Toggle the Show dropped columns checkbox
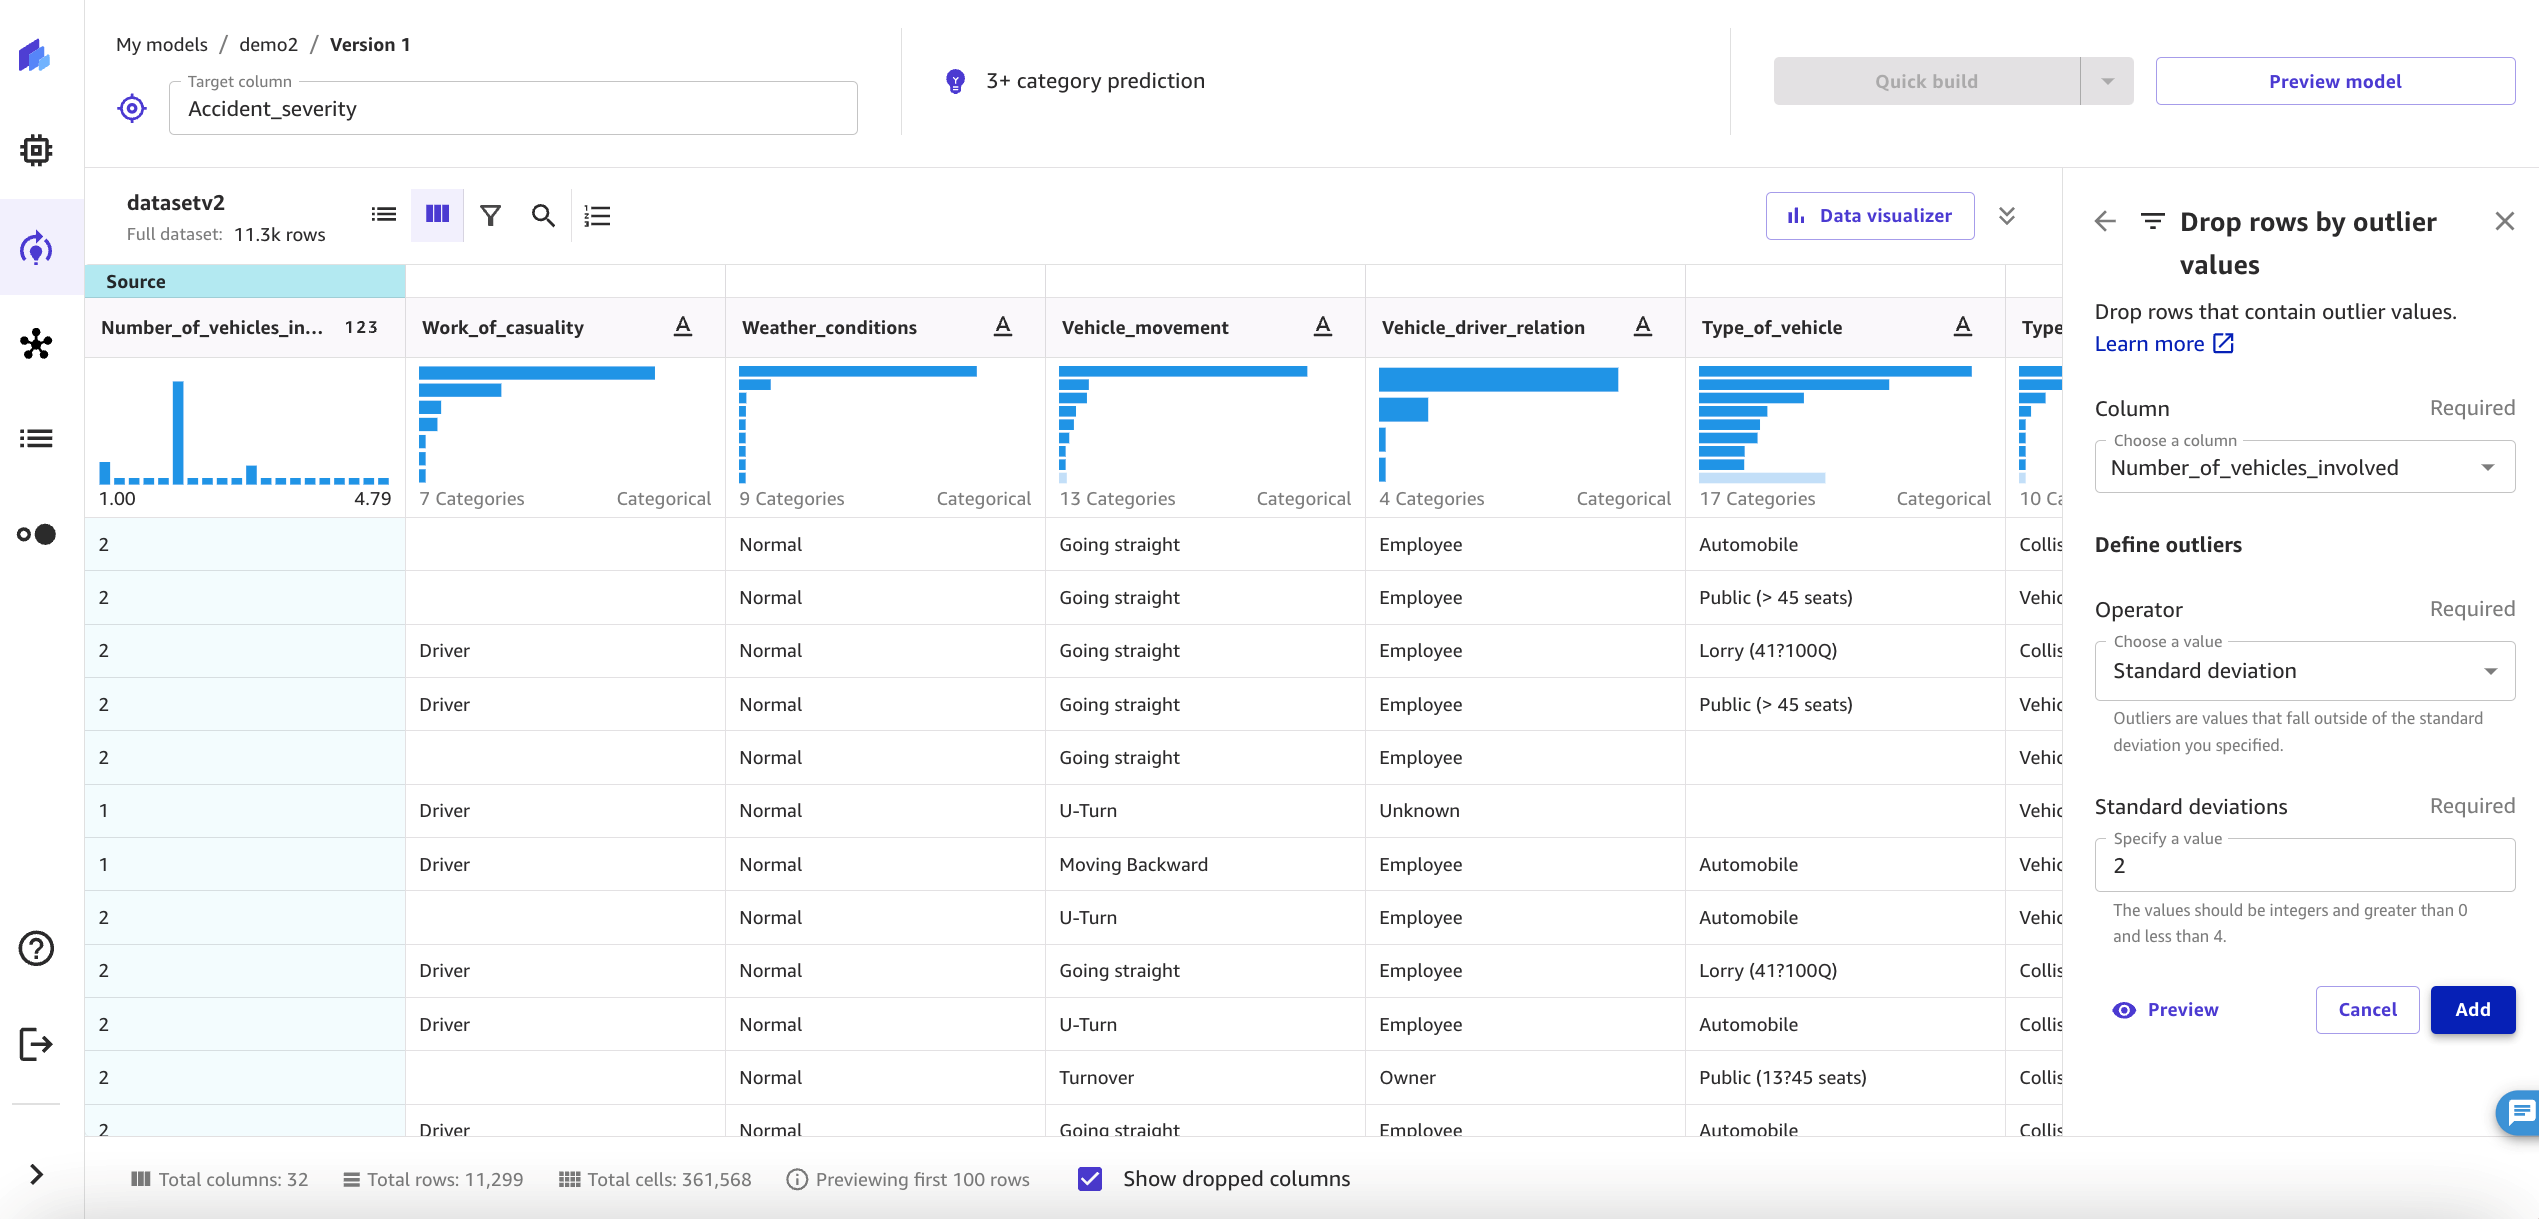The image size is (2539, 1219). click(1090, 1179)
